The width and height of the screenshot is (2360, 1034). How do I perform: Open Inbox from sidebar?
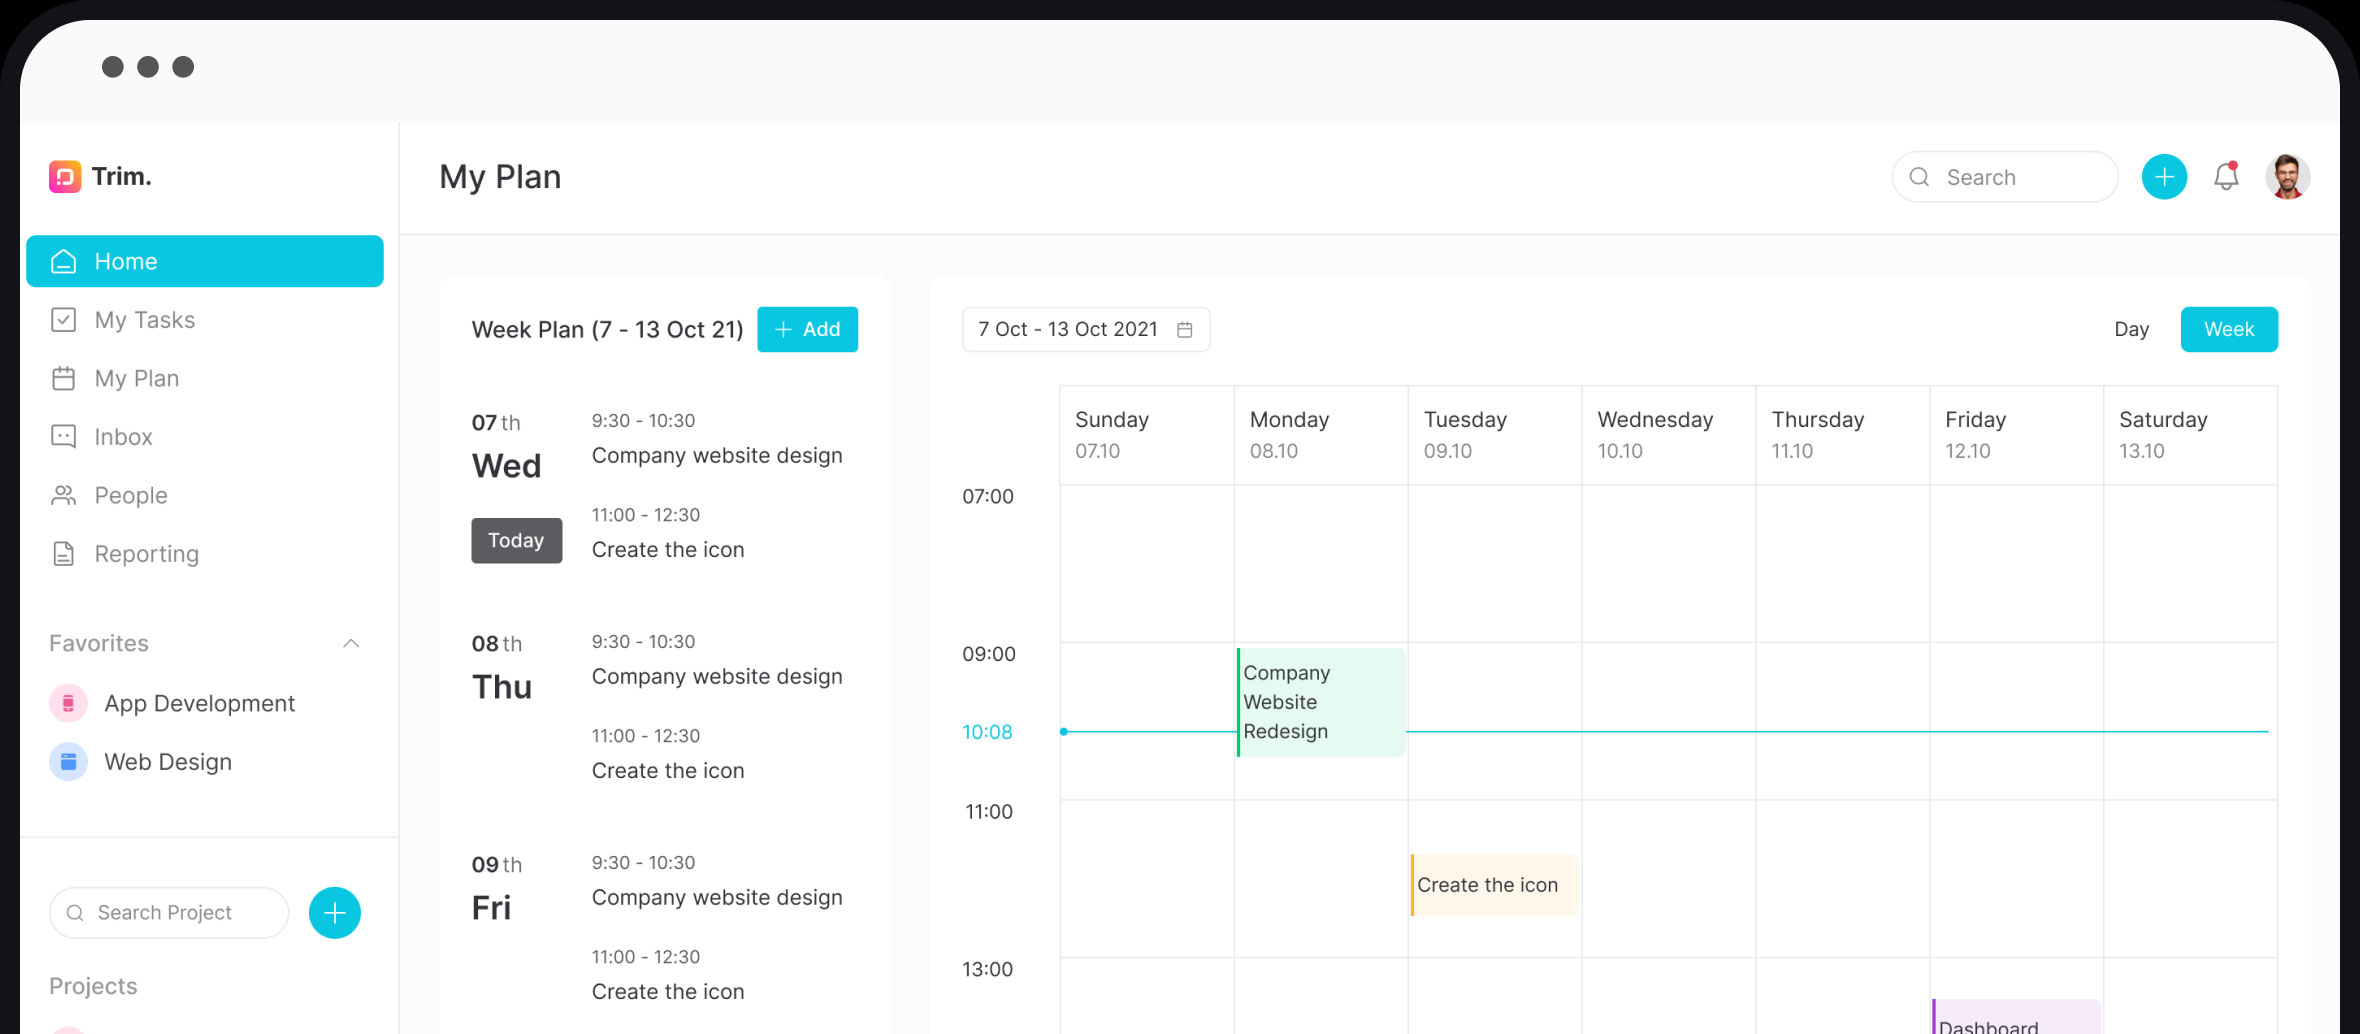[123, 437]
